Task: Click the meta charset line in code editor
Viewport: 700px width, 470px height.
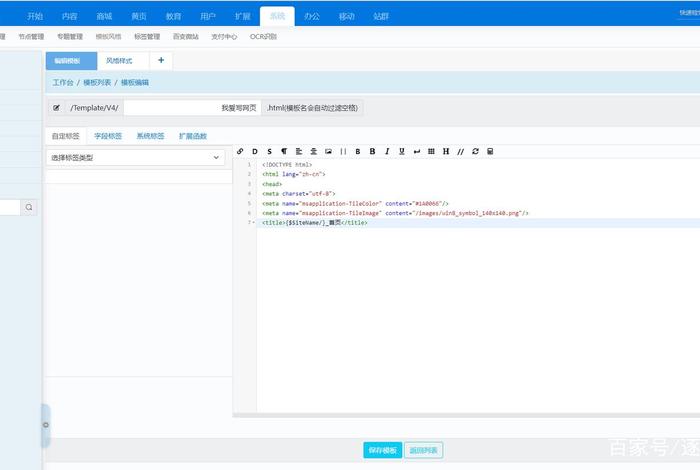Action: tap(299, 194)
